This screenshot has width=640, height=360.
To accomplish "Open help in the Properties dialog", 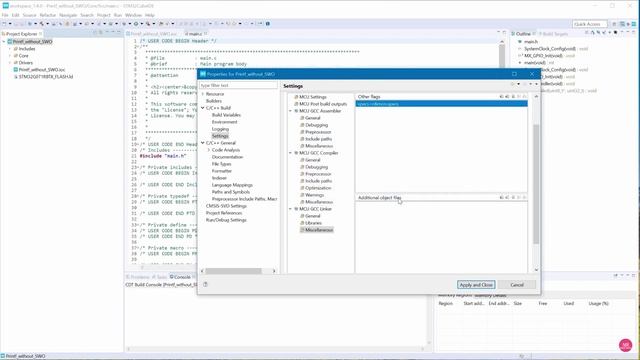I will (205, 284).
